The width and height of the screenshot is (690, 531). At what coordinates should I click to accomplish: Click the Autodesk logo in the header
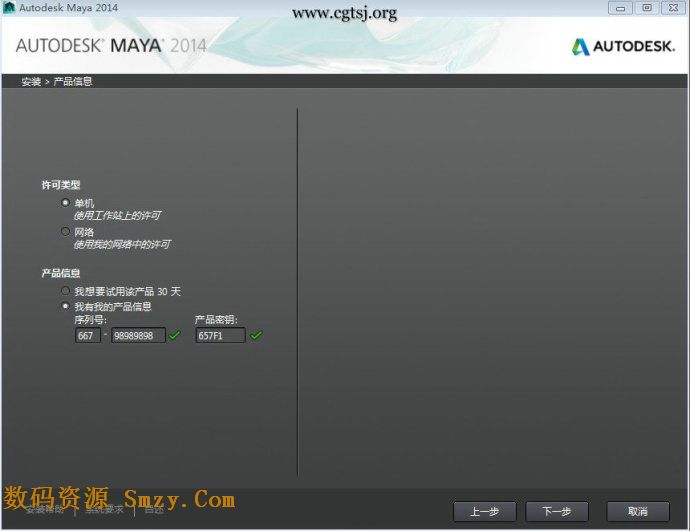623,46
